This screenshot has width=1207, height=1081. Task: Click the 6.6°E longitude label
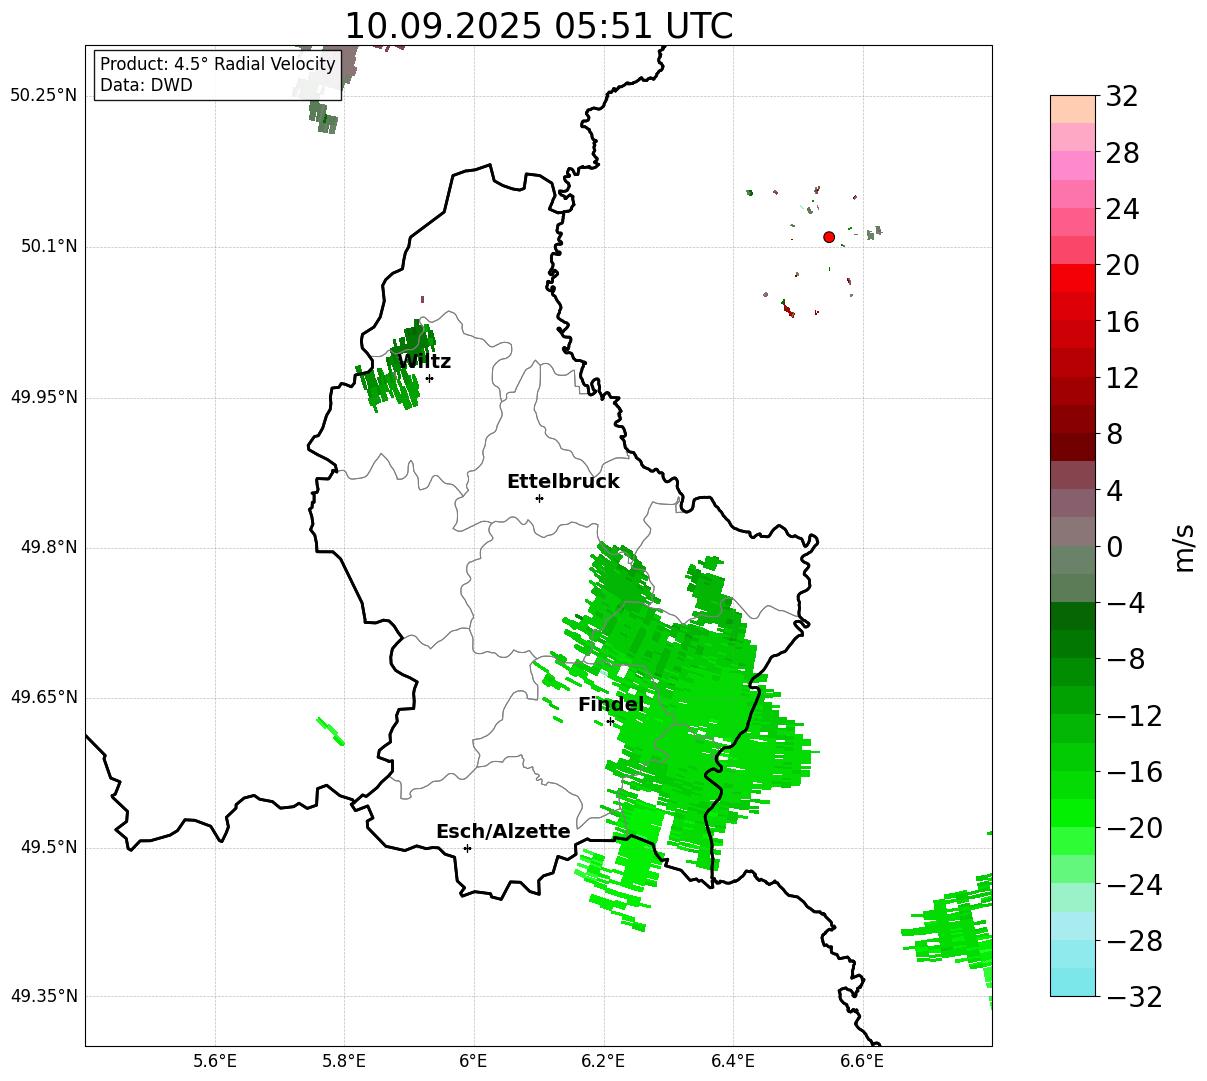pyautogui.click(x=862, y=1062)
